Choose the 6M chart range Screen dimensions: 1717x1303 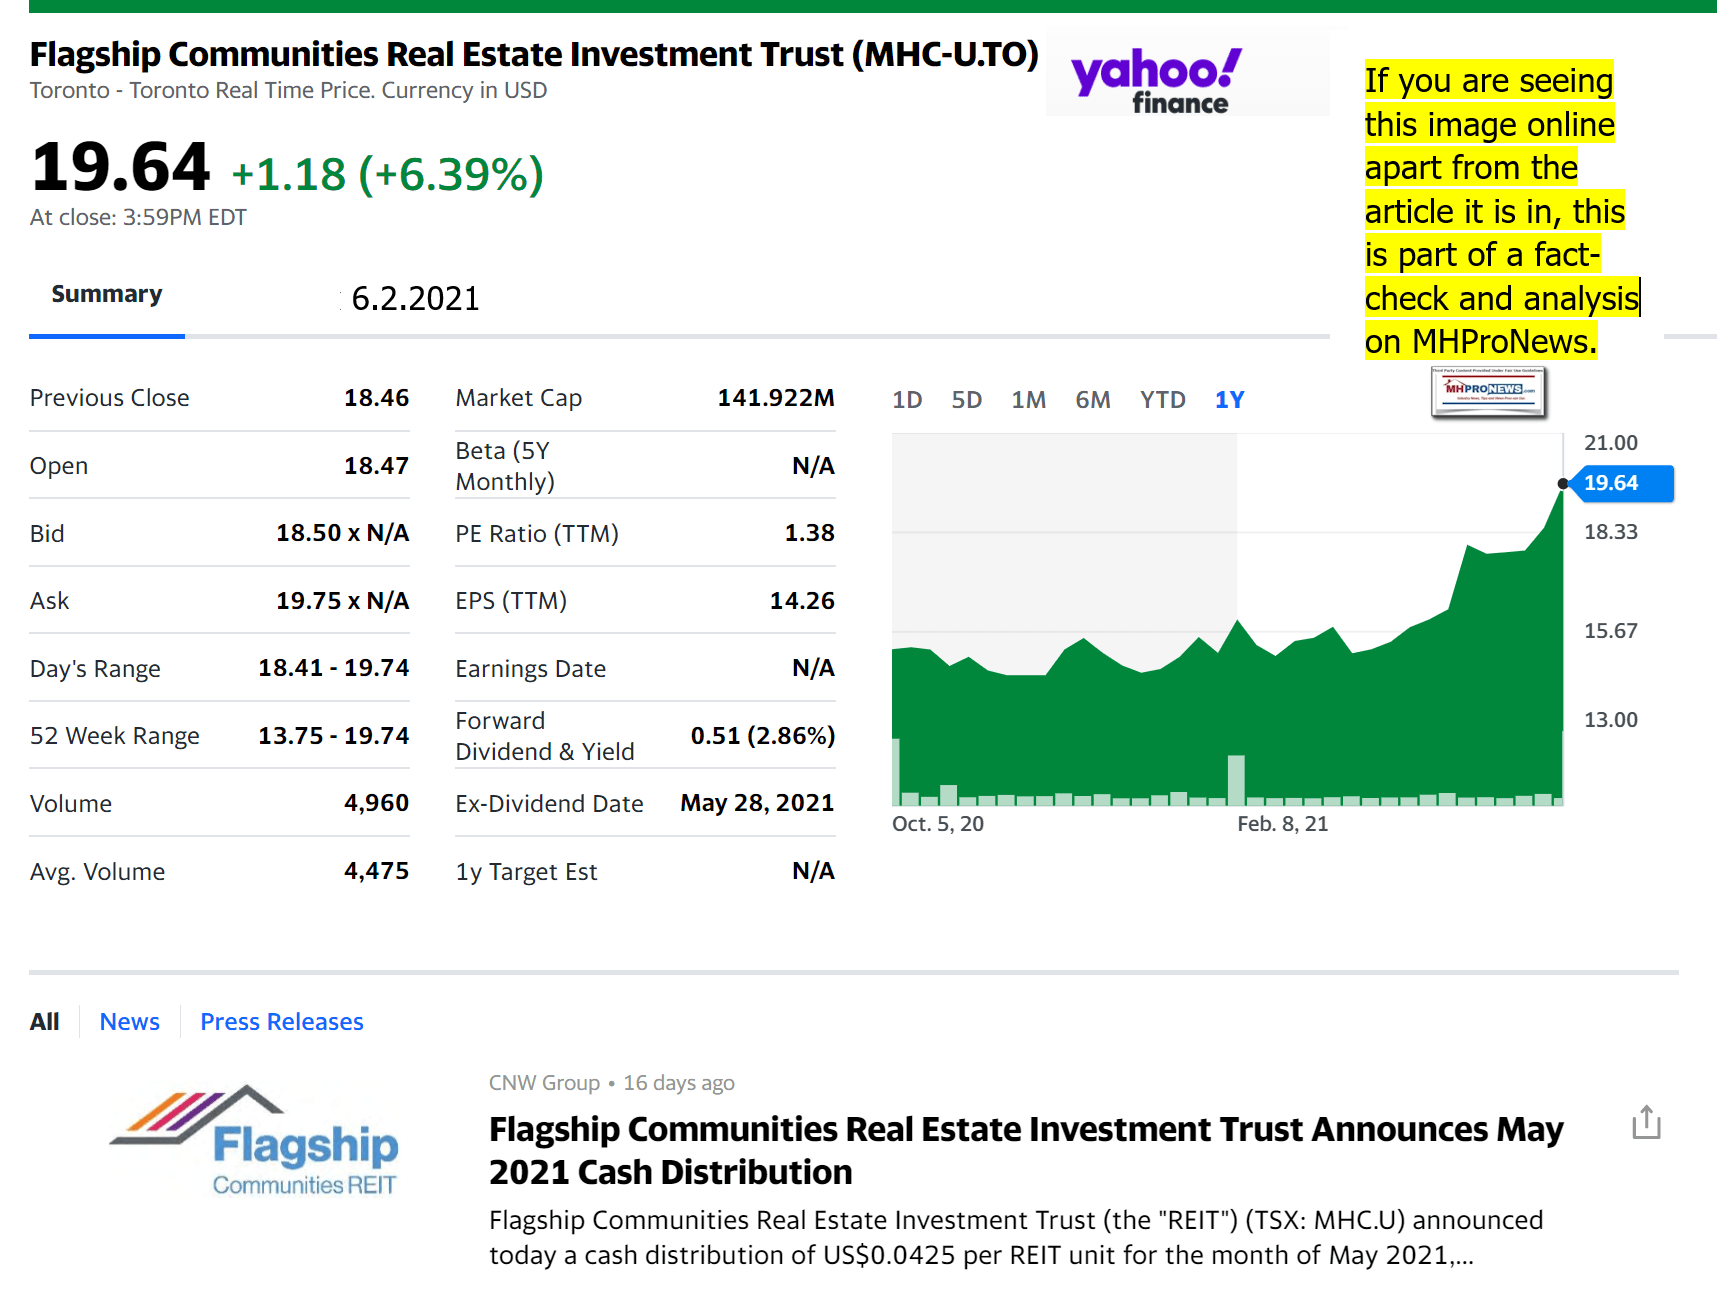tap(1092, 400)
